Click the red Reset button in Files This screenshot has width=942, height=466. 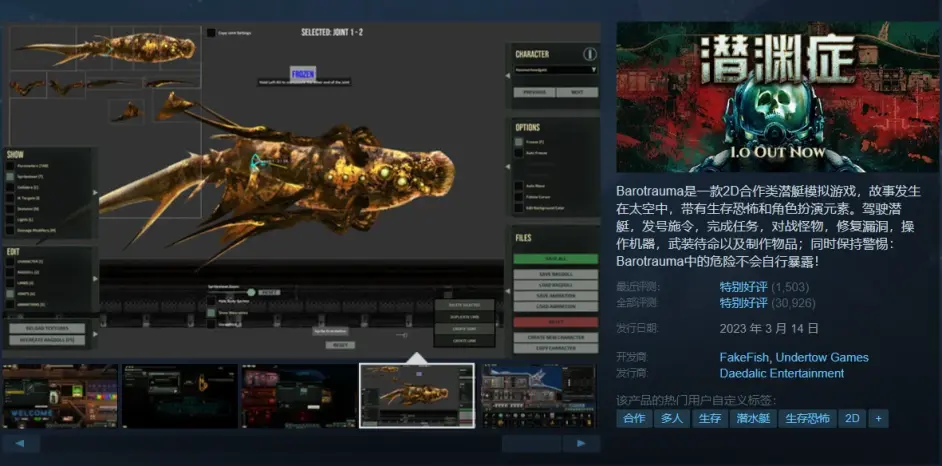(x=556, y=322)
